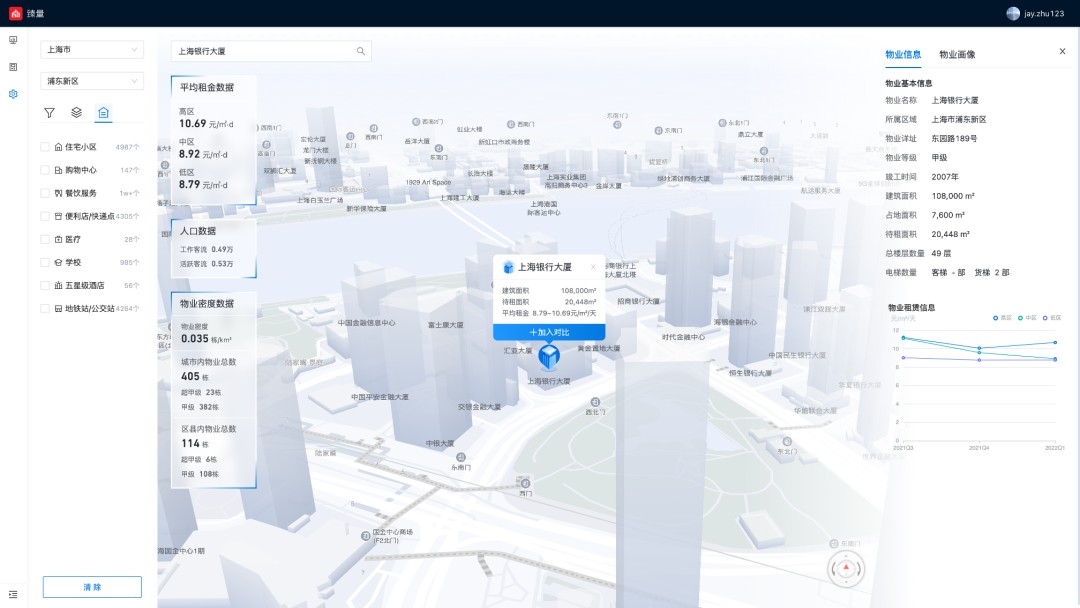Click the 中国平安金融大厦 map label

click(x=380, y=397)
